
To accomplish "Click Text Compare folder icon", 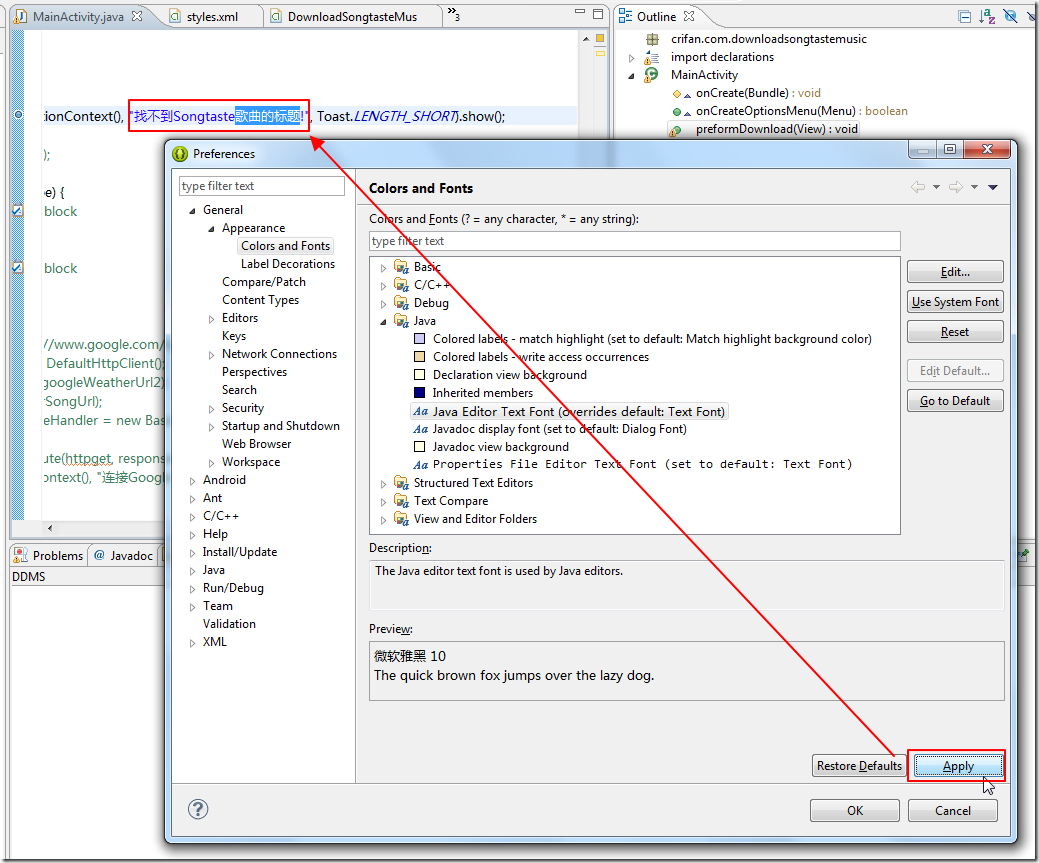I will coord(401,500).
